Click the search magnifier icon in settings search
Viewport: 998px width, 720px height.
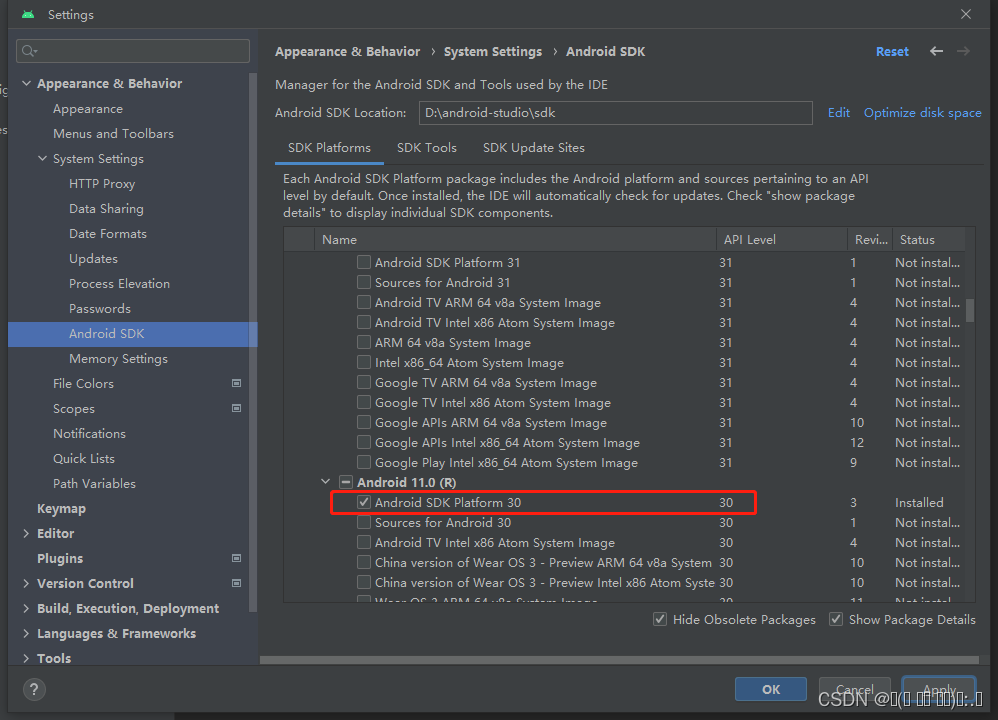29,51
